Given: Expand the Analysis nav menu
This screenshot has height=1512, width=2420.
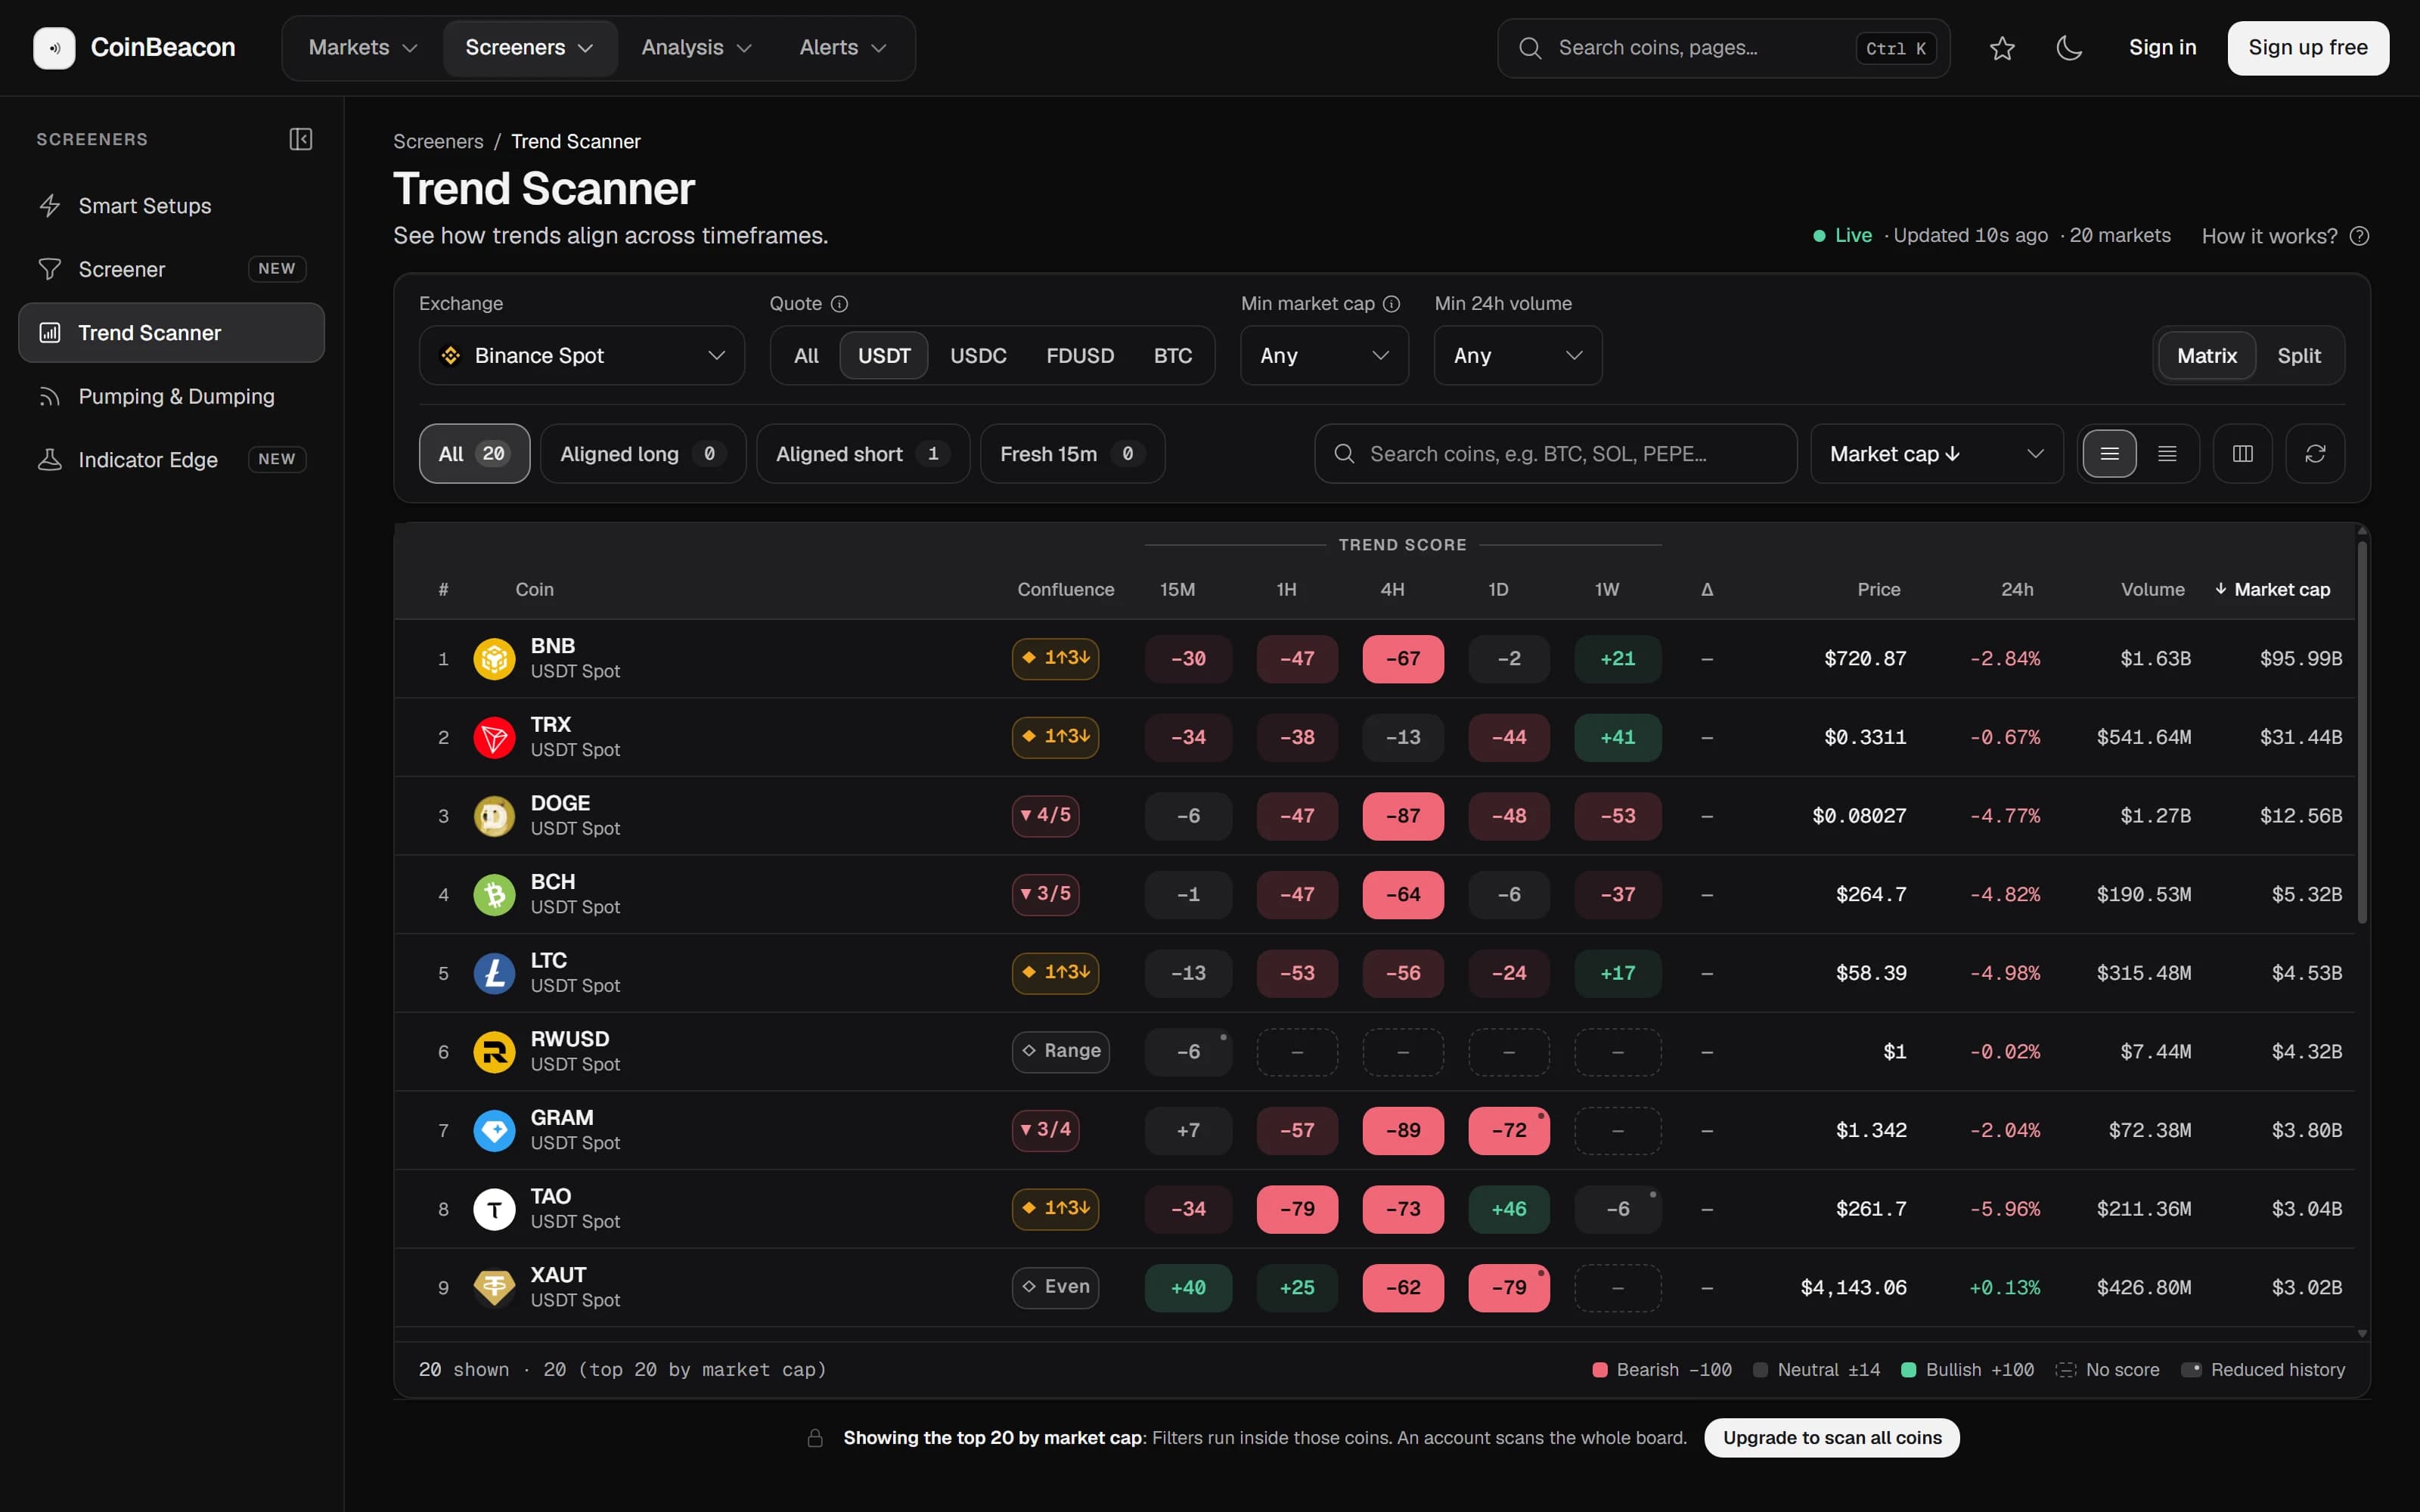Looking at the screenshot, I should (697, 48).
